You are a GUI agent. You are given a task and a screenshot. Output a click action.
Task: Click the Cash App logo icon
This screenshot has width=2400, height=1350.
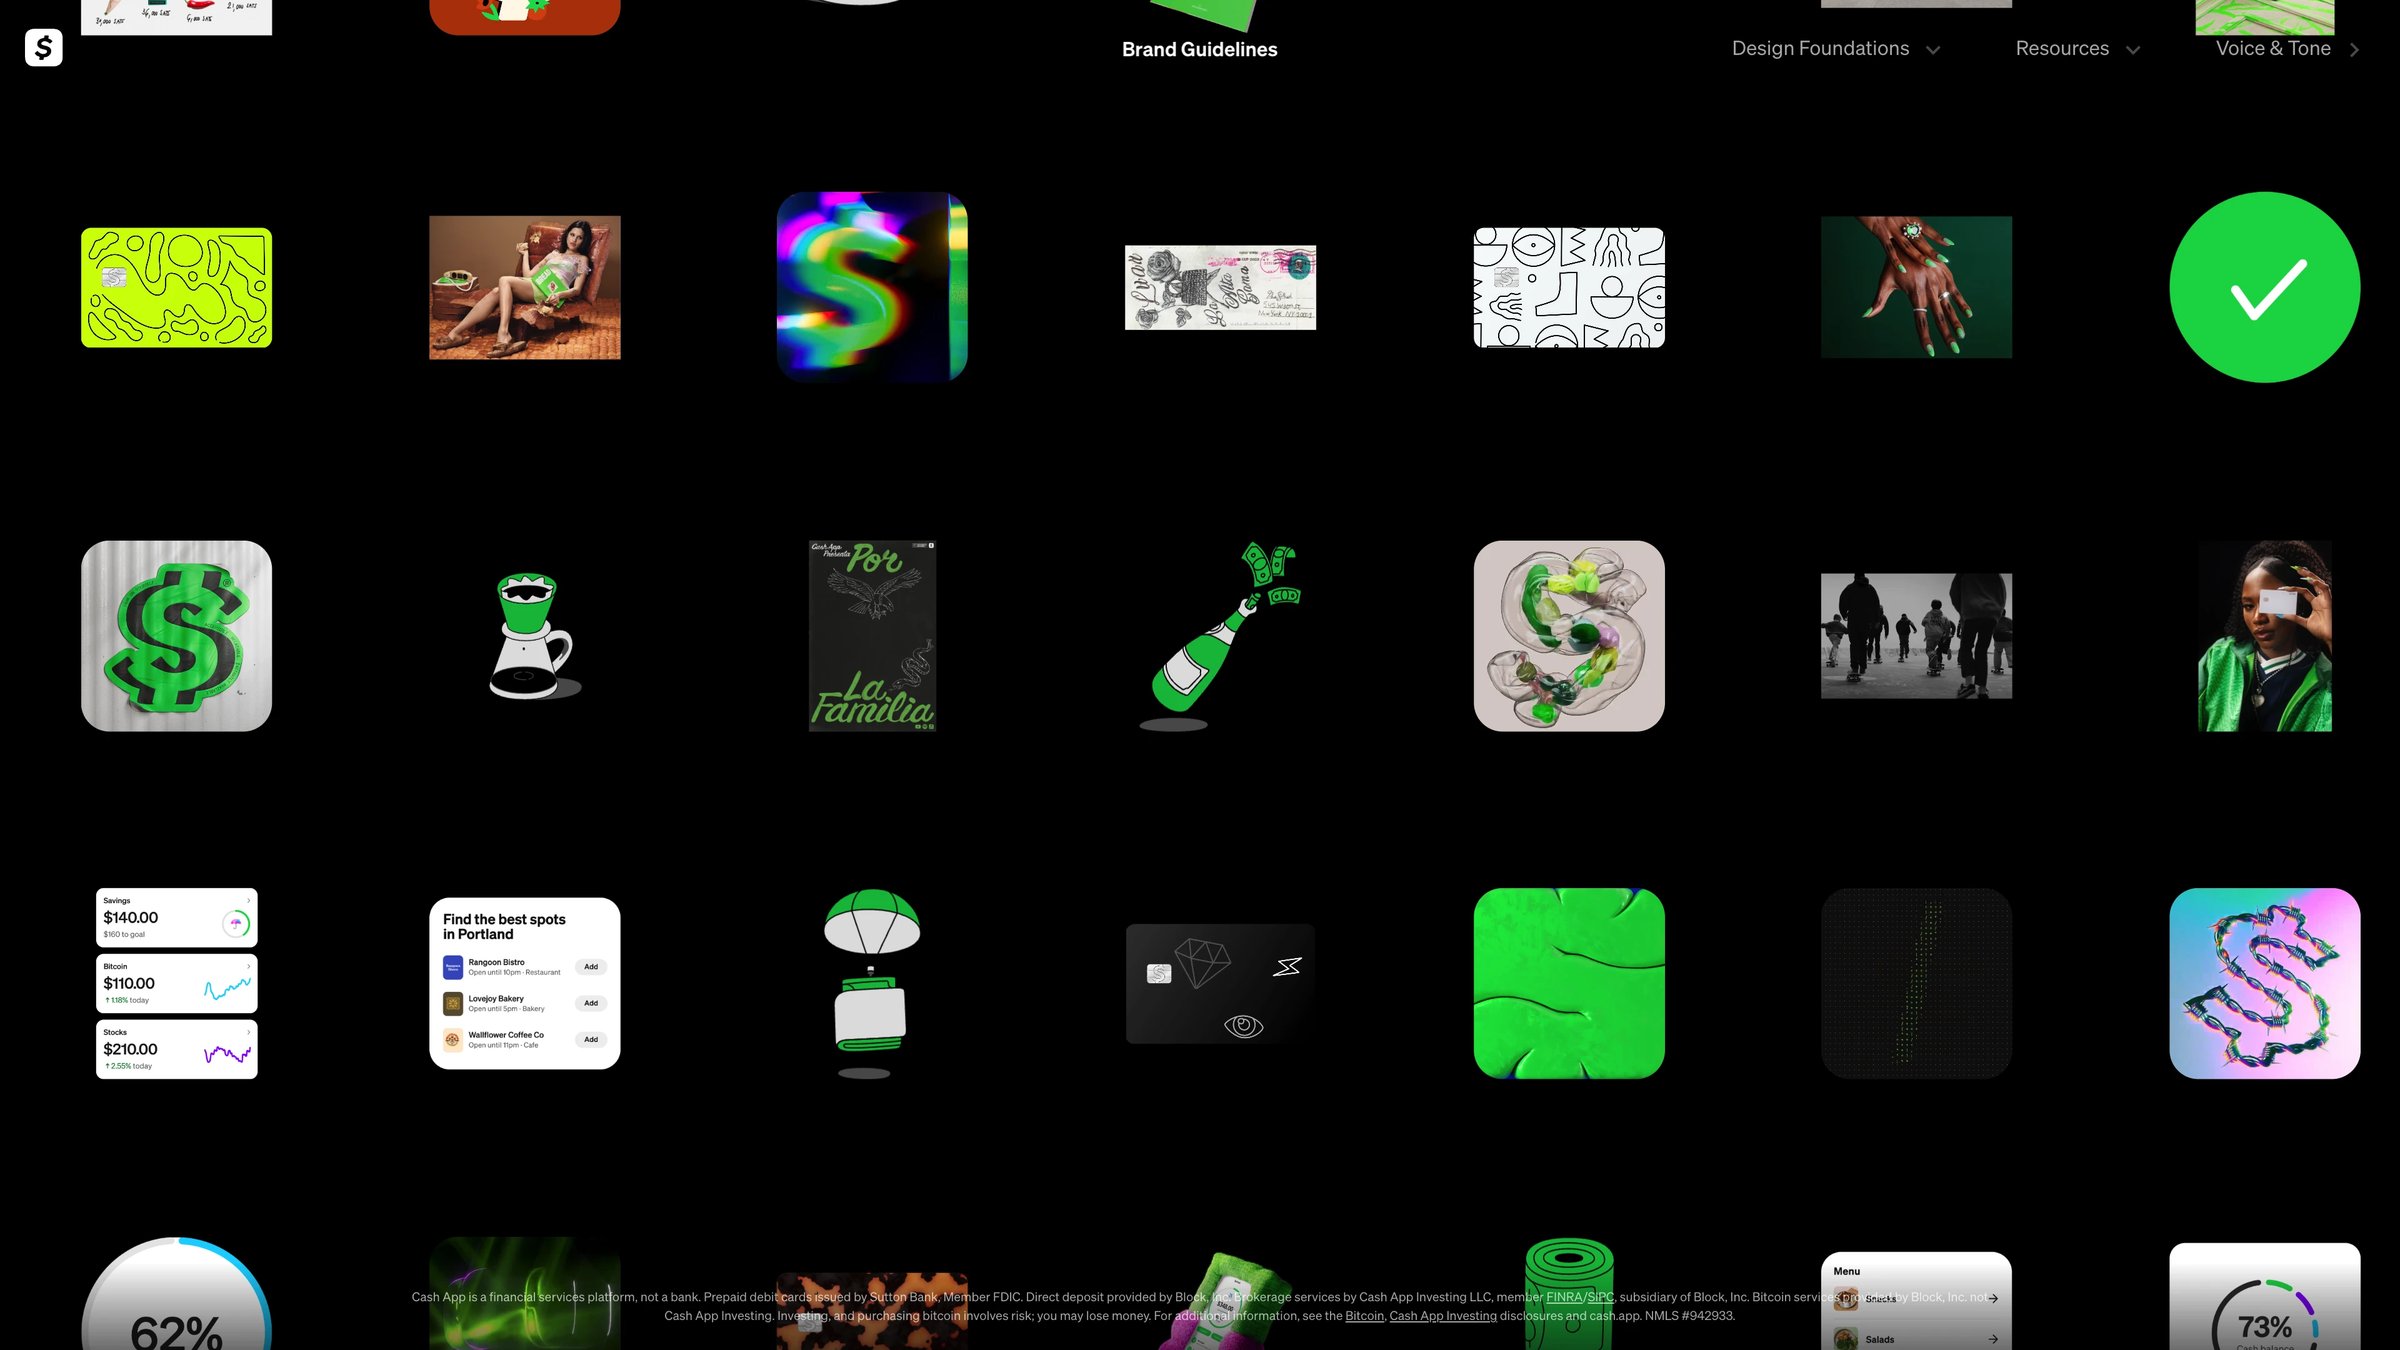coord(43,47)
